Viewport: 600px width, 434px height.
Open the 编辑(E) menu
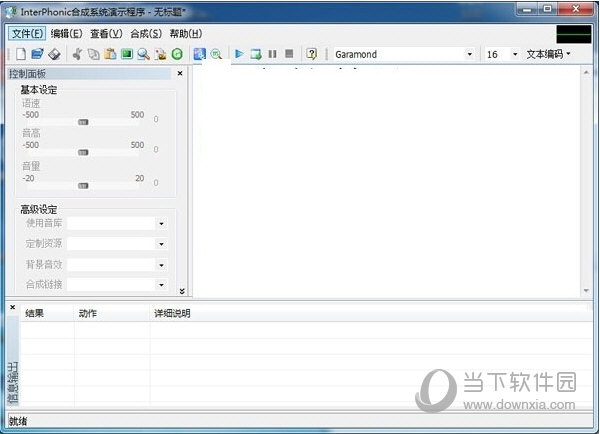click(x=66, y=34)
